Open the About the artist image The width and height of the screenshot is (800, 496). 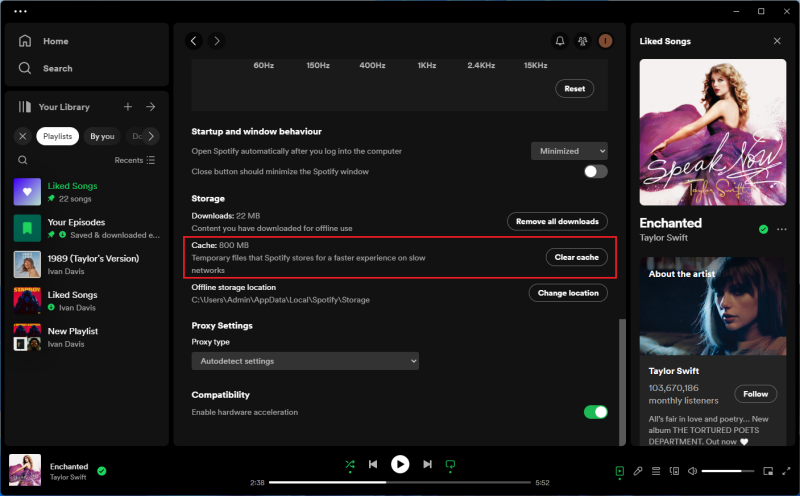tap(713, 306)
